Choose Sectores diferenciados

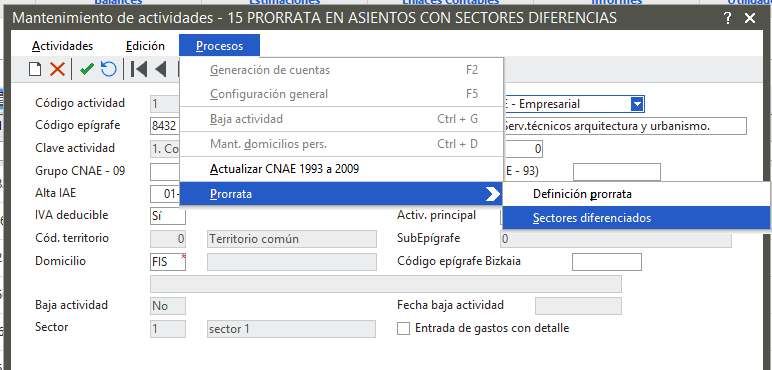tap(636, 218)
